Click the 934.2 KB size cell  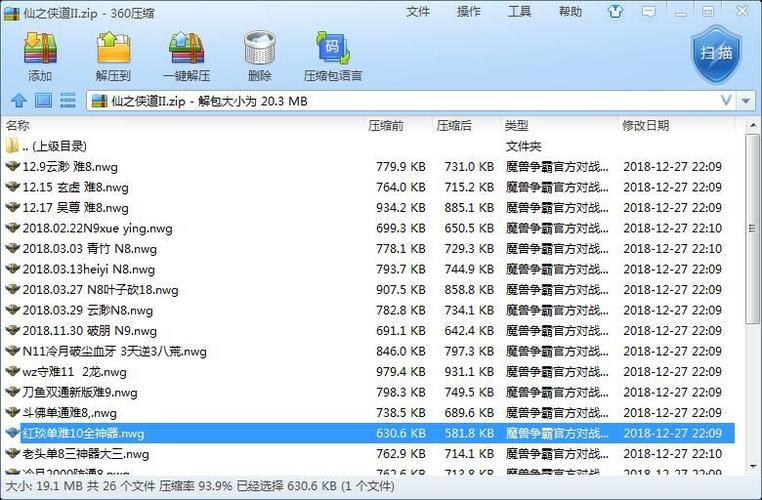click(400, 207)
